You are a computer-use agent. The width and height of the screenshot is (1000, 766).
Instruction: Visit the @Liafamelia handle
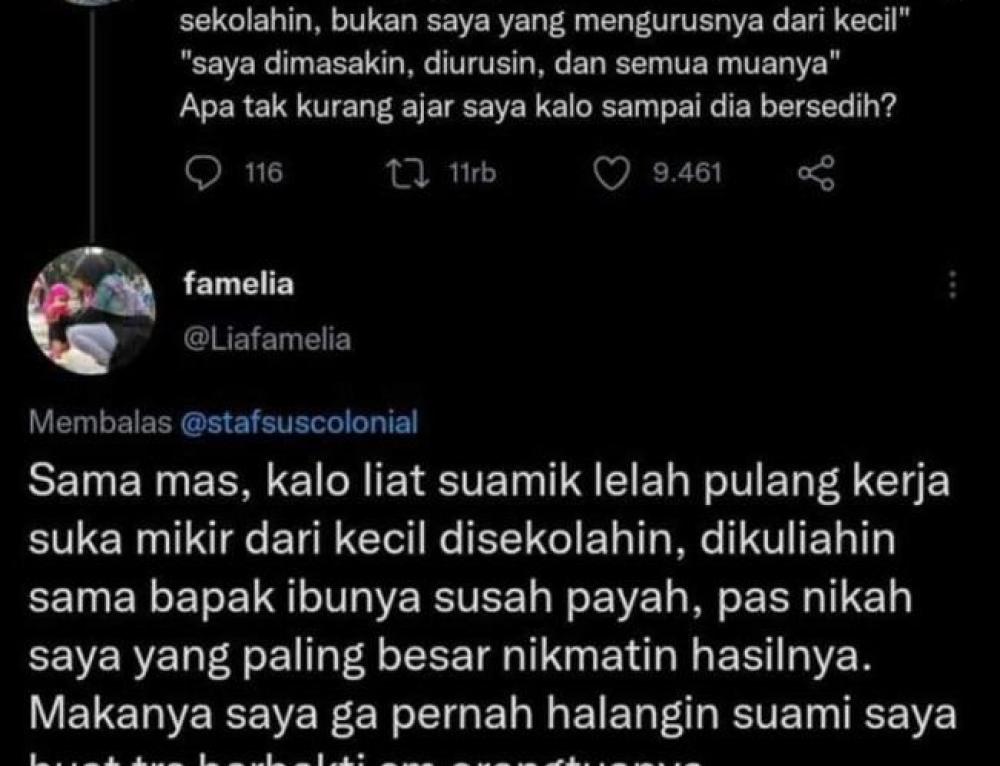[x=267, y=339]
